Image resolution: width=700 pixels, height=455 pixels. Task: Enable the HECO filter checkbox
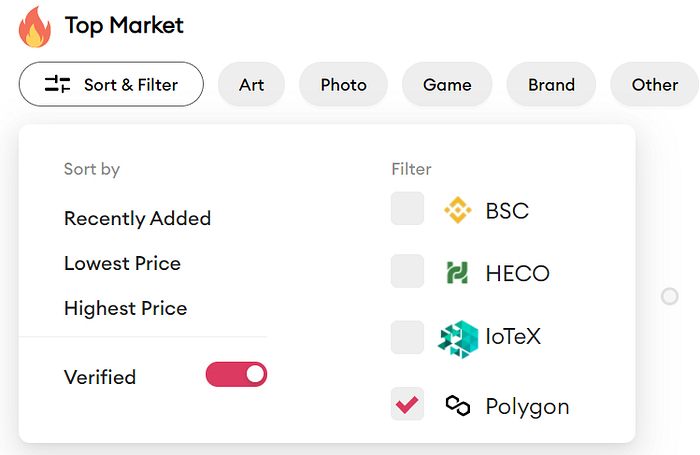pyautogui.click(x=407, y=271)
